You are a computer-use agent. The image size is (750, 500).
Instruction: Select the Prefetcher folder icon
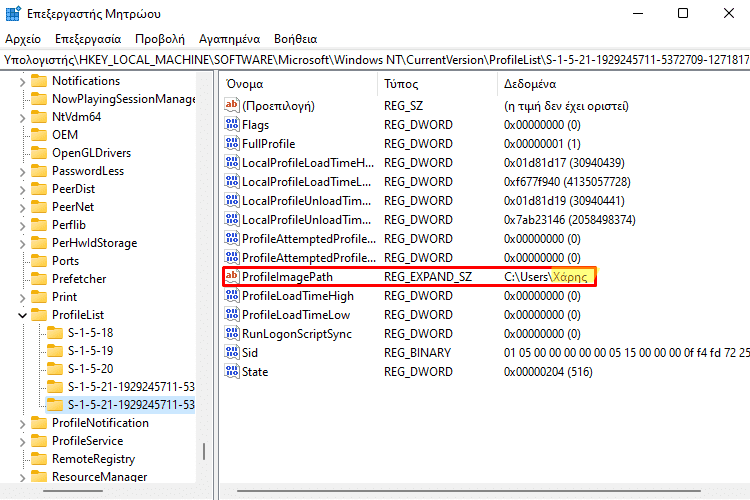click(39, 279)
